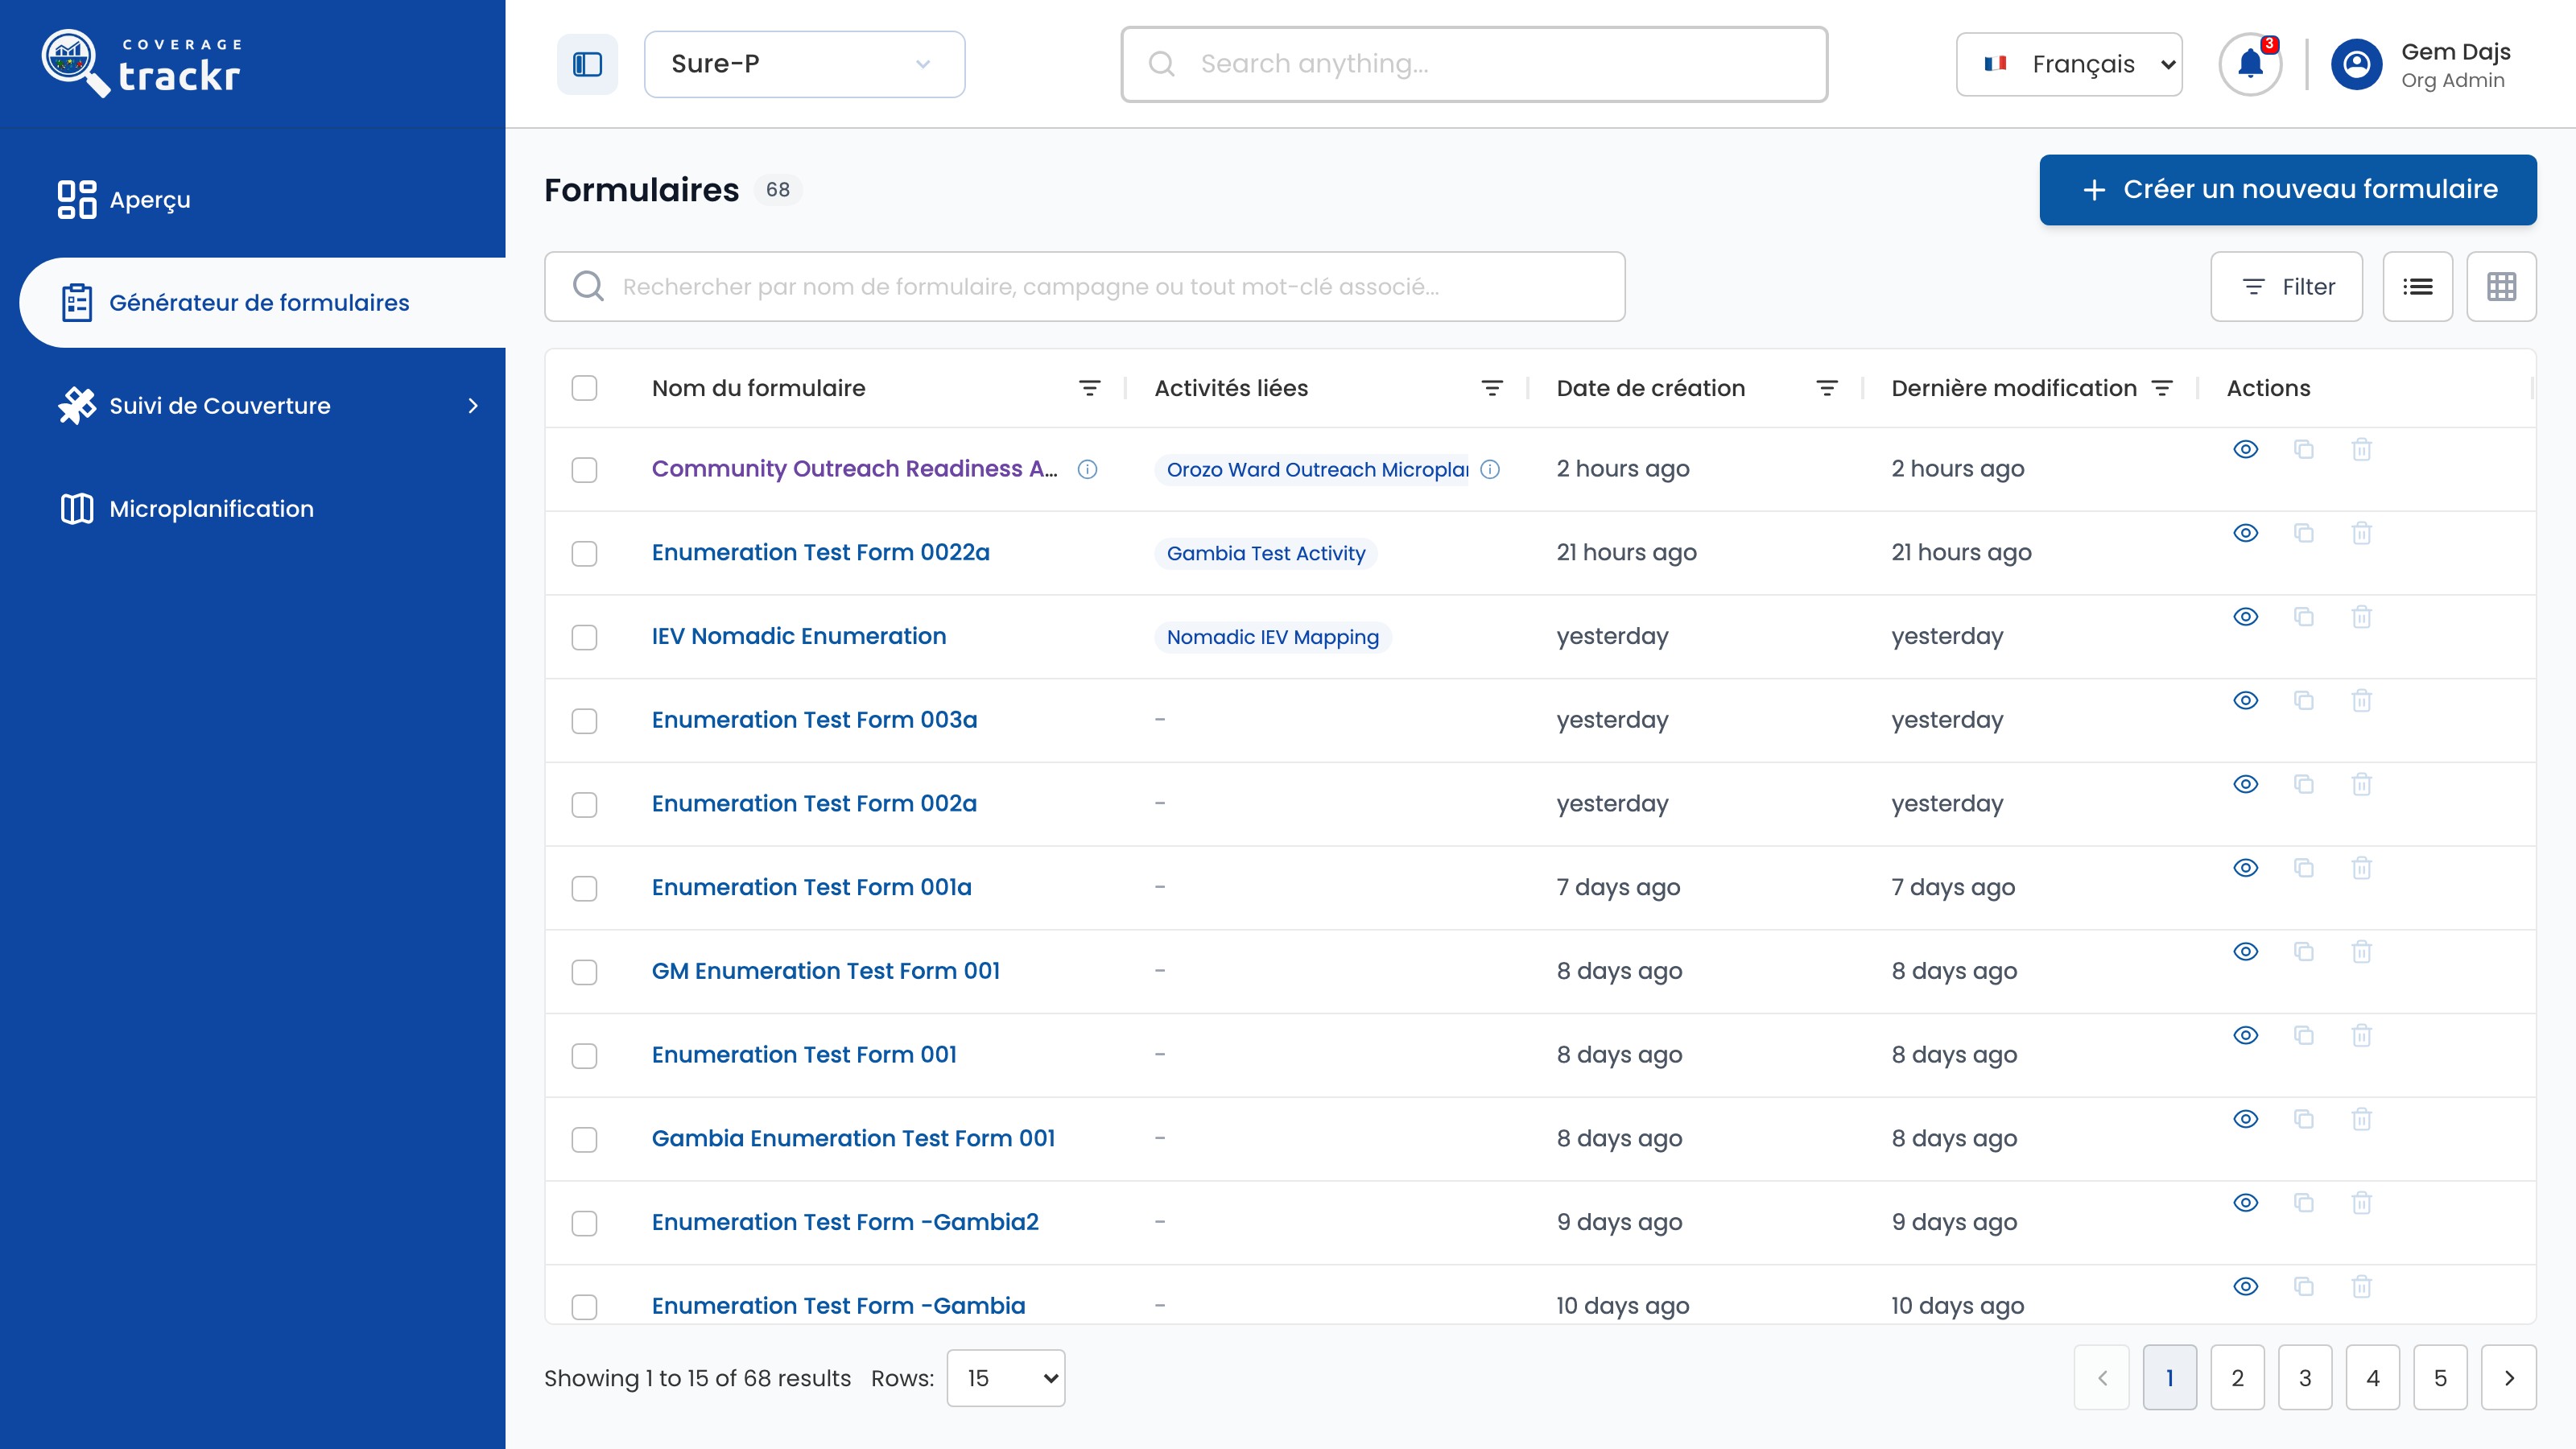View IEV Nomadic Enumeration form
The height and width of the screenshot is (1449, 2576).
click(2246, 617)
